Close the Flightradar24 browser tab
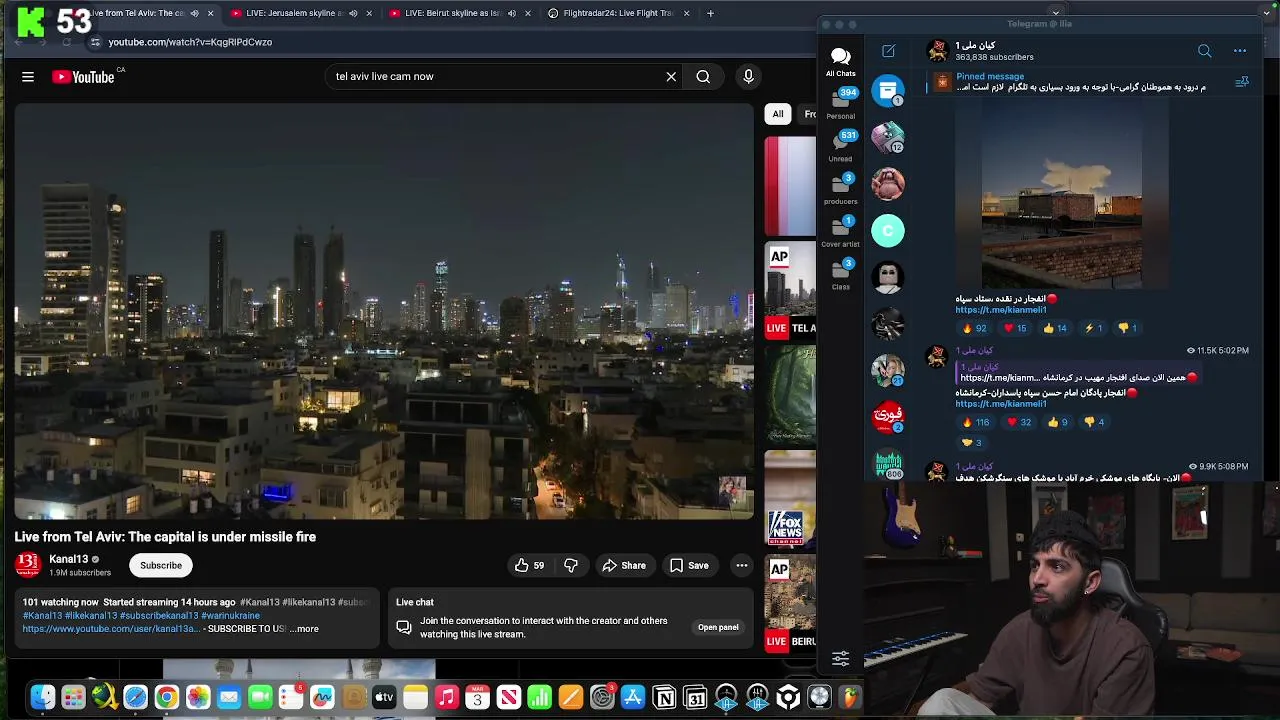 point(686,13)
